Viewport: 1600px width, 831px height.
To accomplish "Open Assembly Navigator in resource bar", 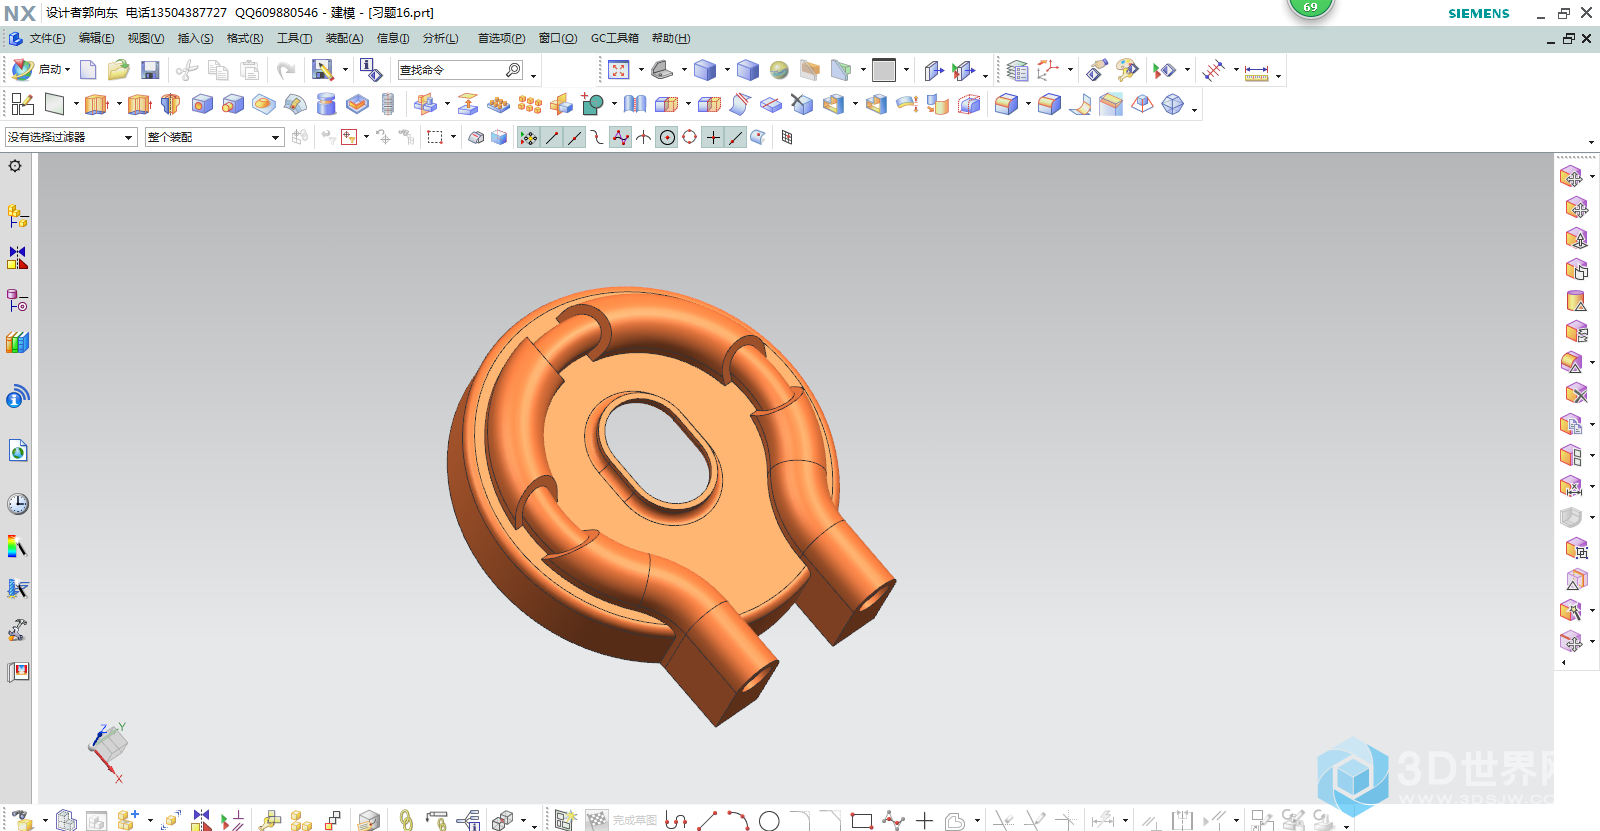I will [x=18, y=216].
